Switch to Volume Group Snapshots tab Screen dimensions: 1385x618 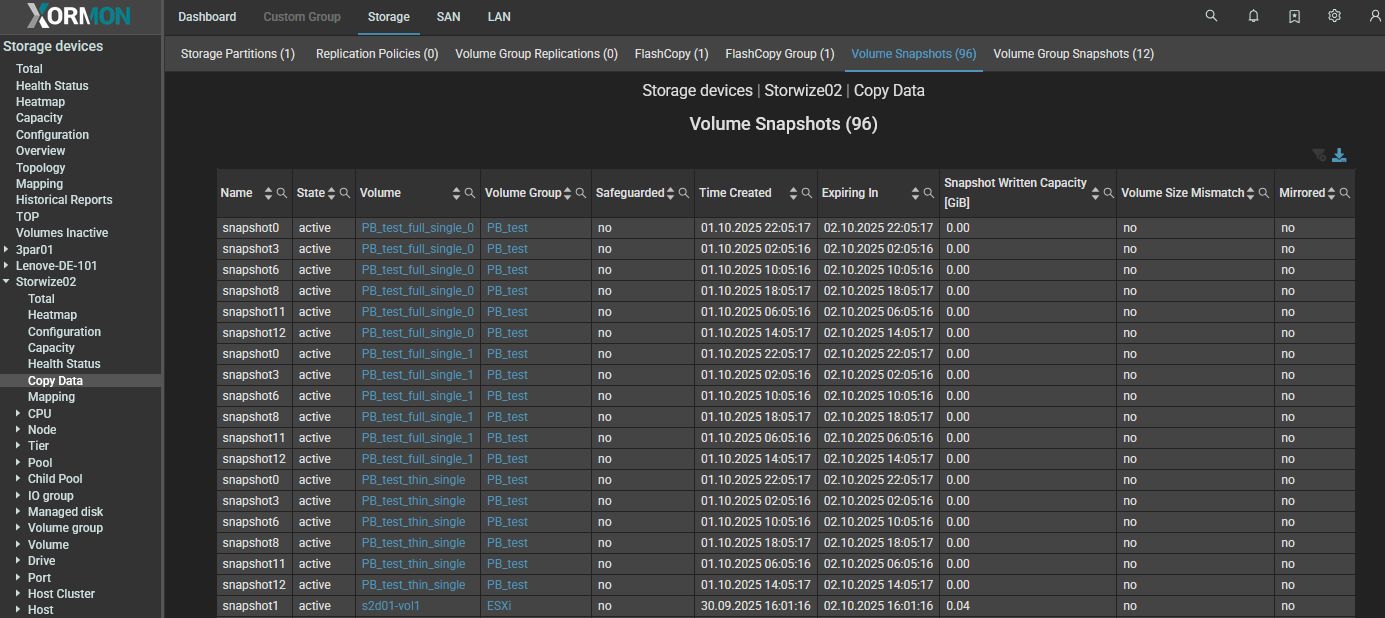(1073, 54)
